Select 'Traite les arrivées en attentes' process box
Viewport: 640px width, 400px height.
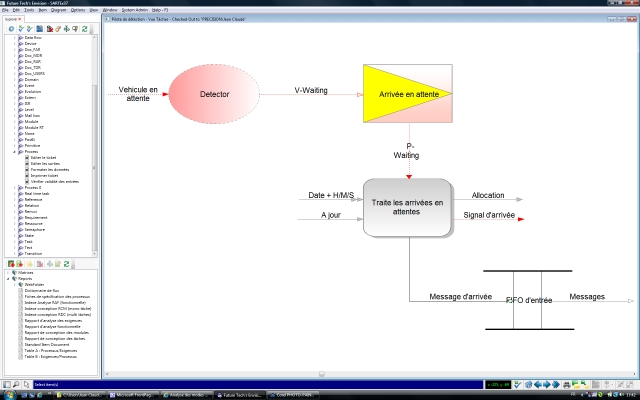(x=407, y=207)
